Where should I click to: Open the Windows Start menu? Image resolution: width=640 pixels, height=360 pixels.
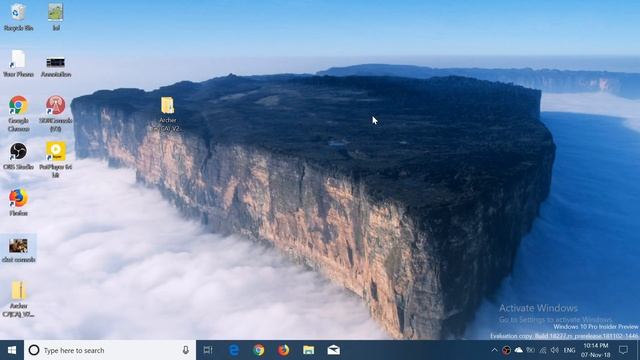pos(12,350)
